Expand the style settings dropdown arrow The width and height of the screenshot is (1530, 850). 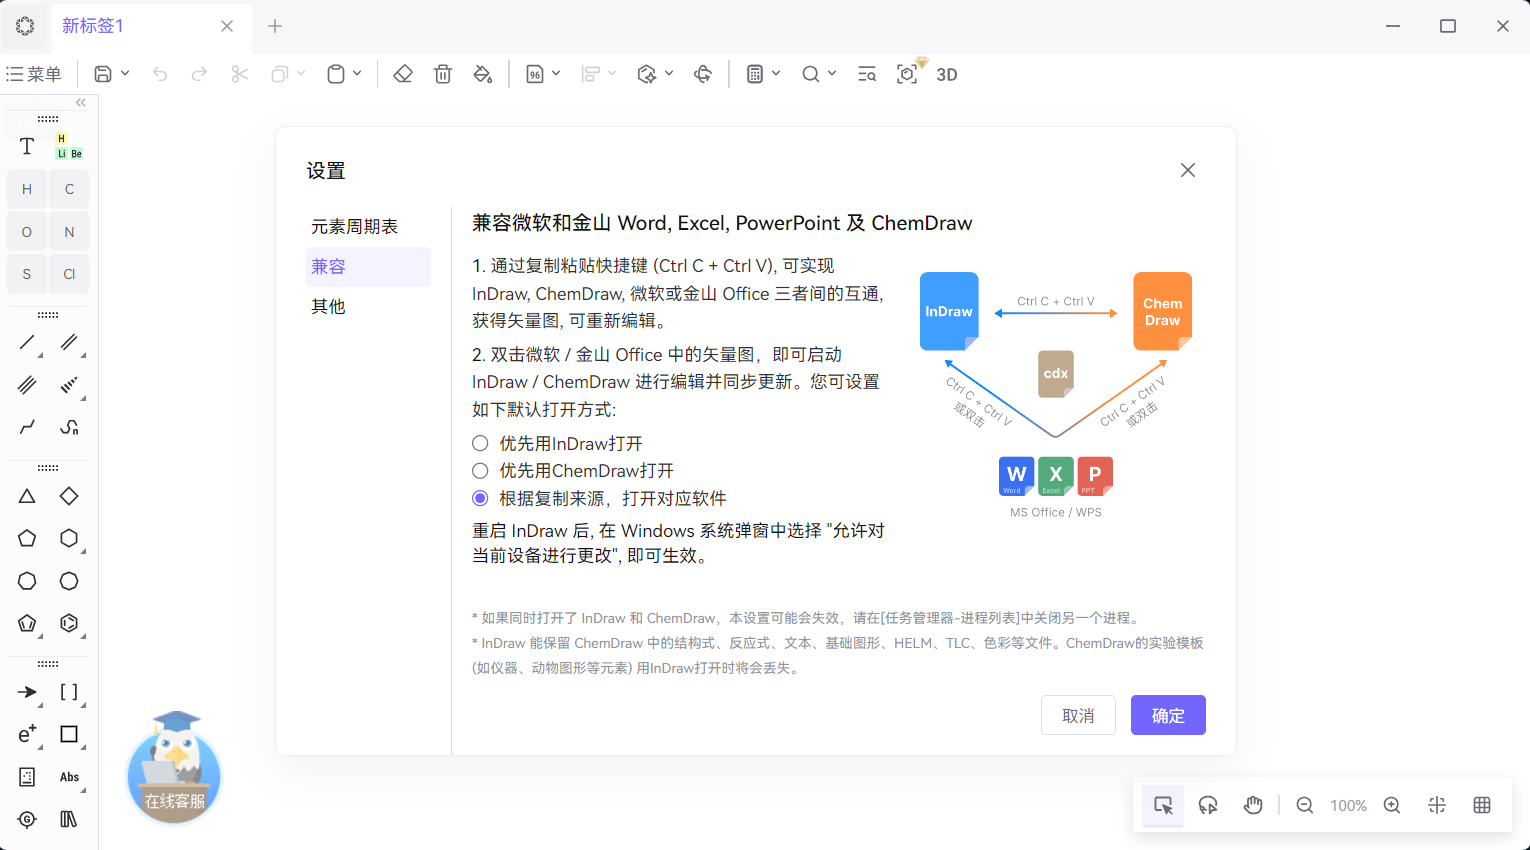tap(556, 74)
